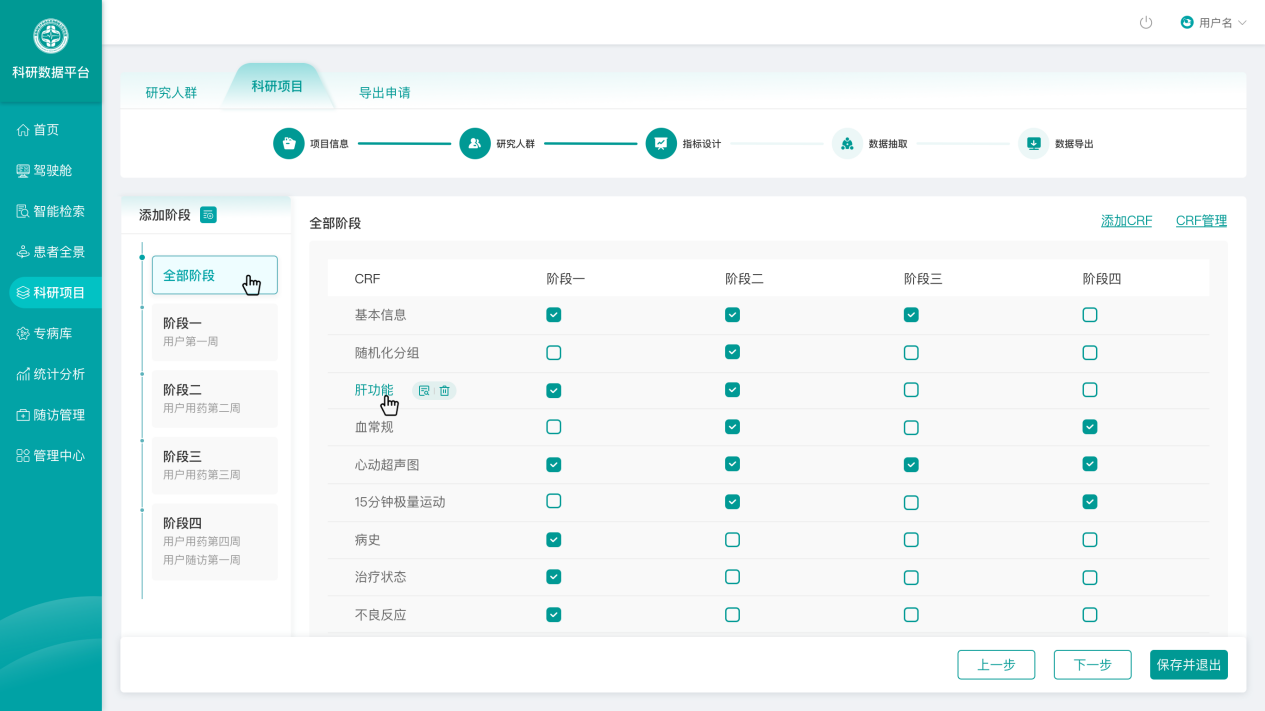Uncheck 基本信息 for 阶段一
The height and width of the screenshot is (711, 1265).
(x=554, y=315)
